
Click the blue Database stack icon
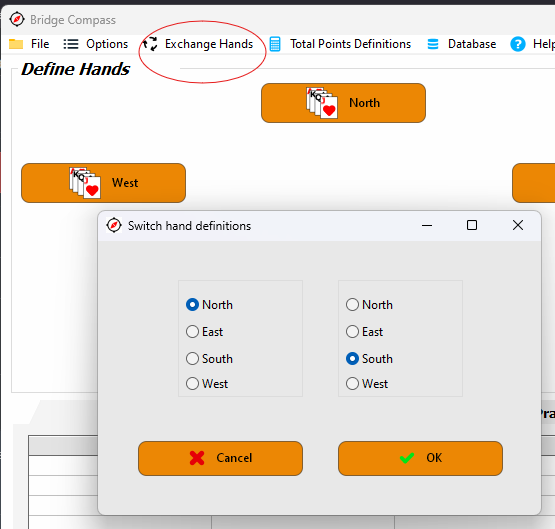[x=433, y=44]
